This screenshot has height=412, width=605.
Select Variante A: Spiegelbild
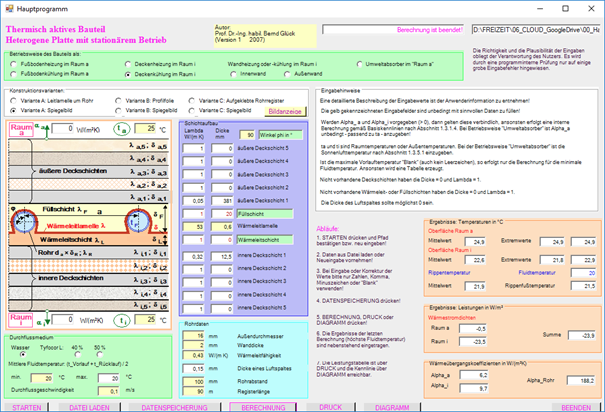(14, 110)
